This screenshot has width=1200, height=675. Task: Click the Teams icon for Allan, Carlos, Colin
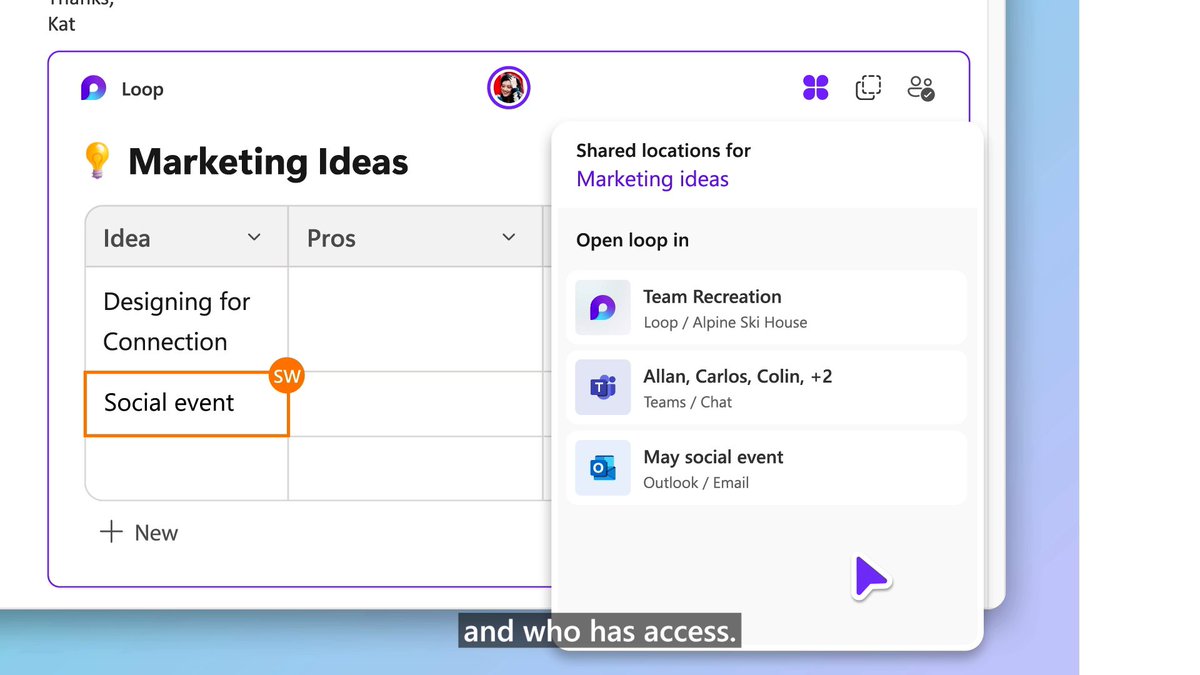click(x=603, y=387)
